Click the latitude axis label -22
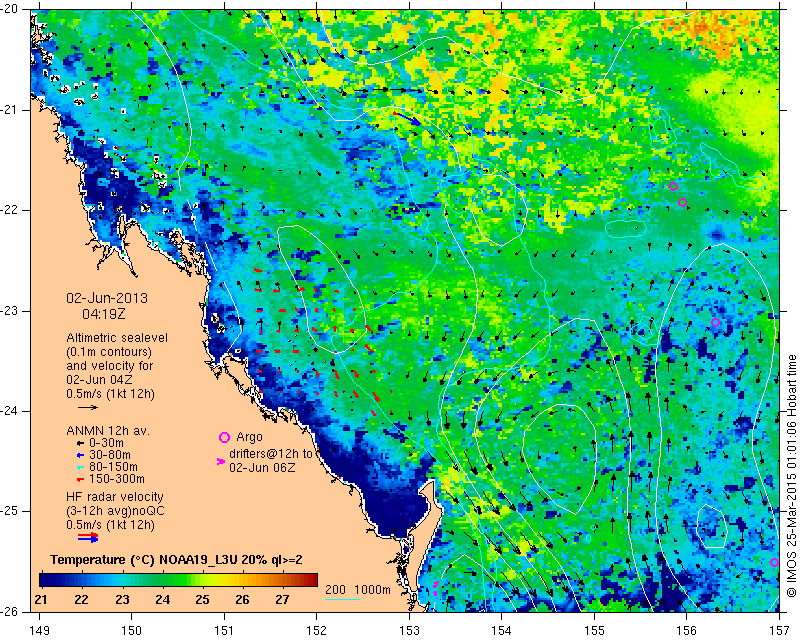Viewport: 800px width, 640px height. click(x=10, y=210)
